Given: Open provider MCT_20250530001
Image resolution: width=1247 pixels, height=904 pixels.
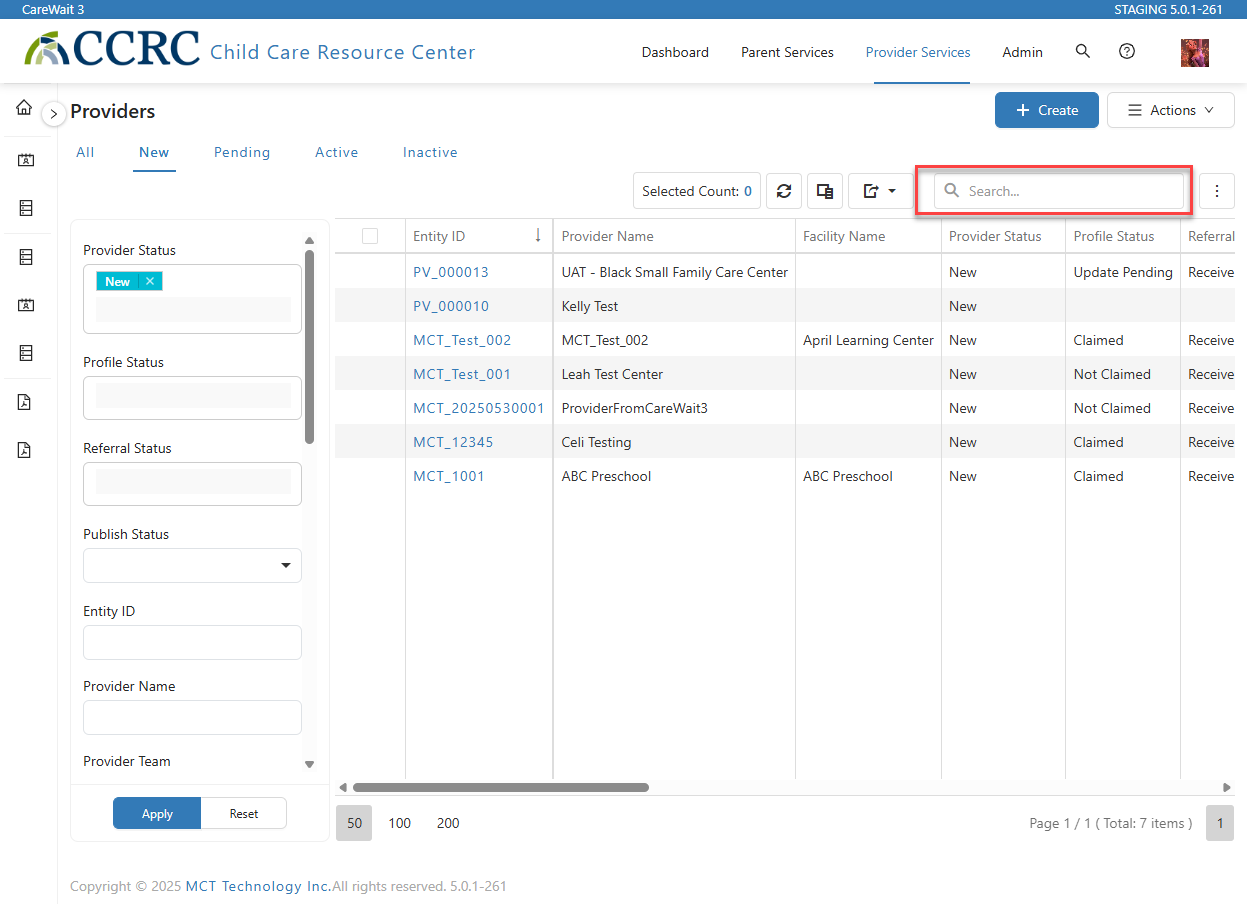Looking at the screenshot, I should tap(479, 408).
